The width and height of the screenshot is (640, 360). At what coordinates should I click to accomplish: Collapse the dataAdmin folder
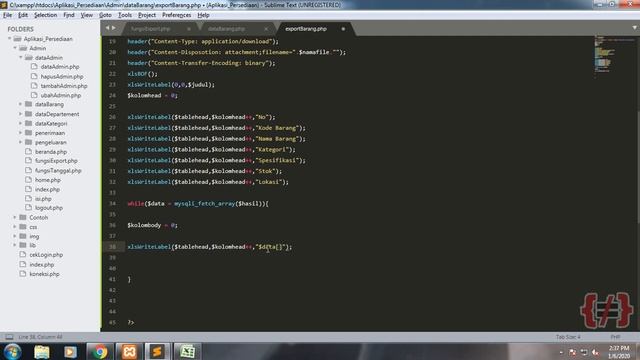click(x=21, y=58)
